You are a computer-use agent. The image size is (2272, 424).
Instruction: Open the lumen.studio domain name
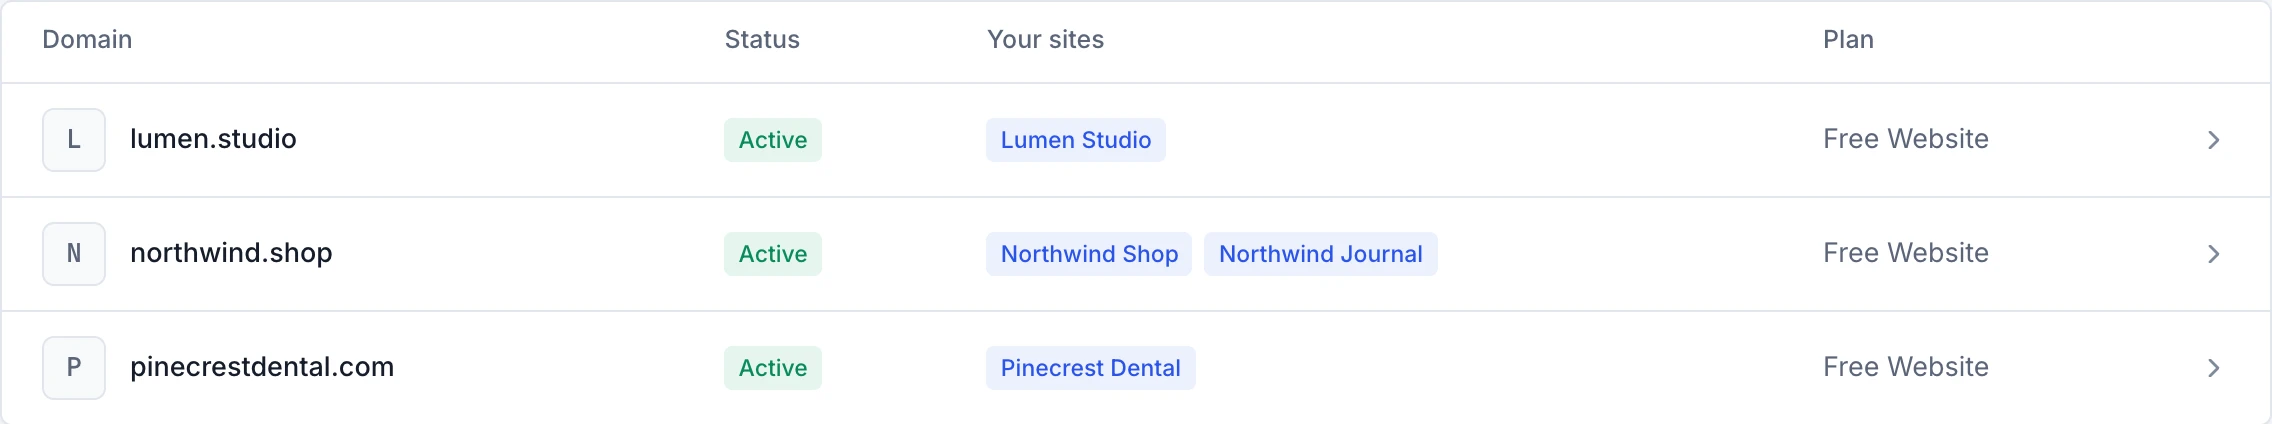coord(213,139)
